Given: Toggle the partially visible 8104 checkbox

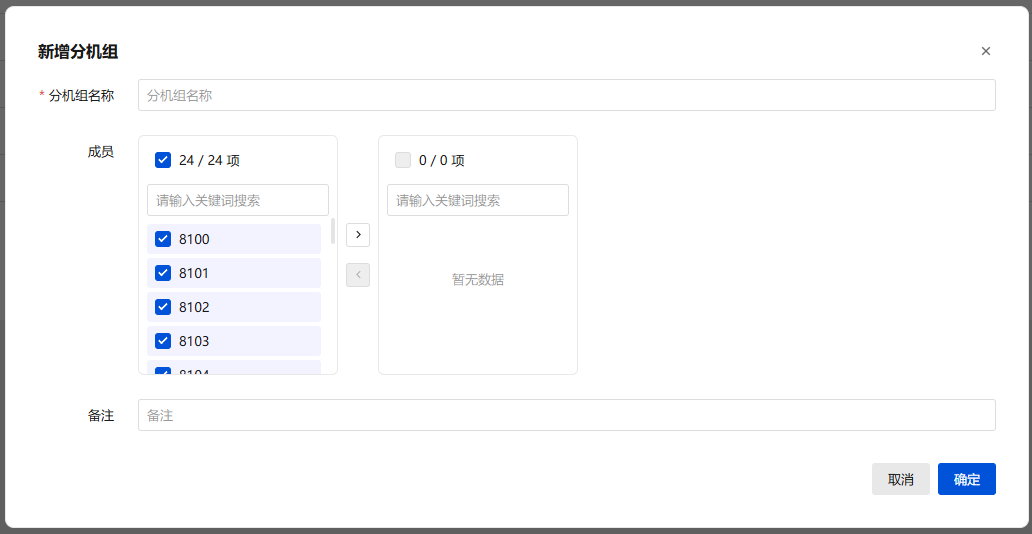Looking at the screenshot, I should pos(163,371).
